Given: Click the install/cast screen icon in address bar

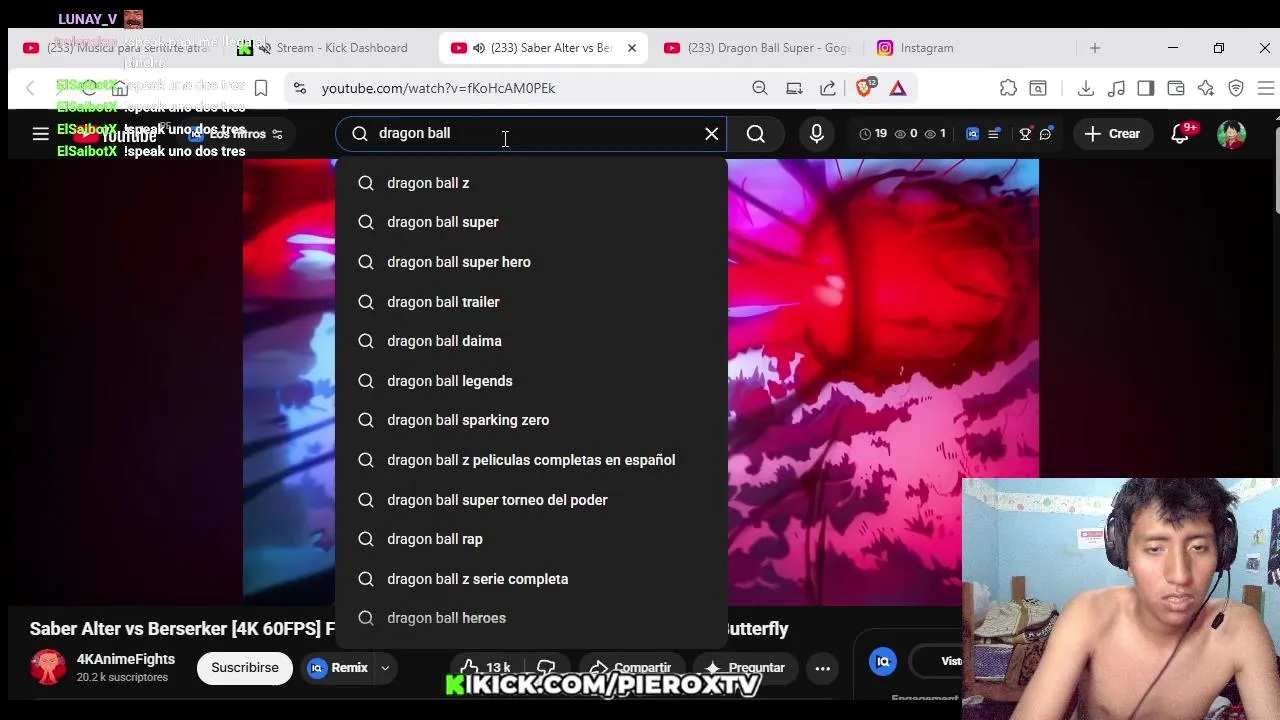Looking at the screenshot, I should click(794, 88).
